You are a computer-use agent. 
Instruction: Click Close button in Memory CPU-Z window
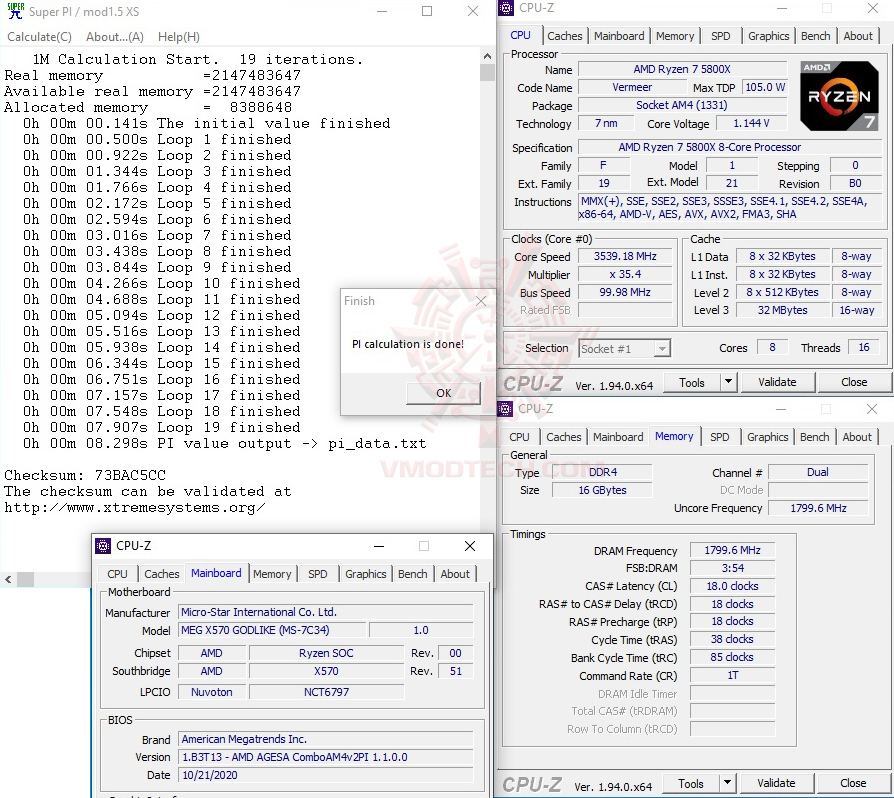click(852, 783)
